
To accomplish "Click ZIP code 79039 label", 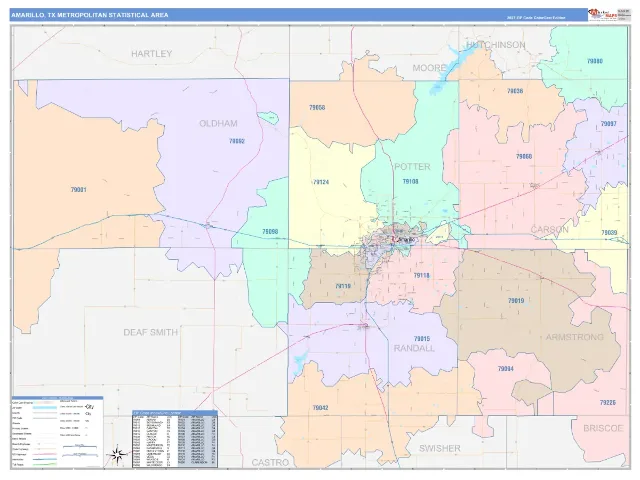I will pyautogui.click(x=609, y=233).
